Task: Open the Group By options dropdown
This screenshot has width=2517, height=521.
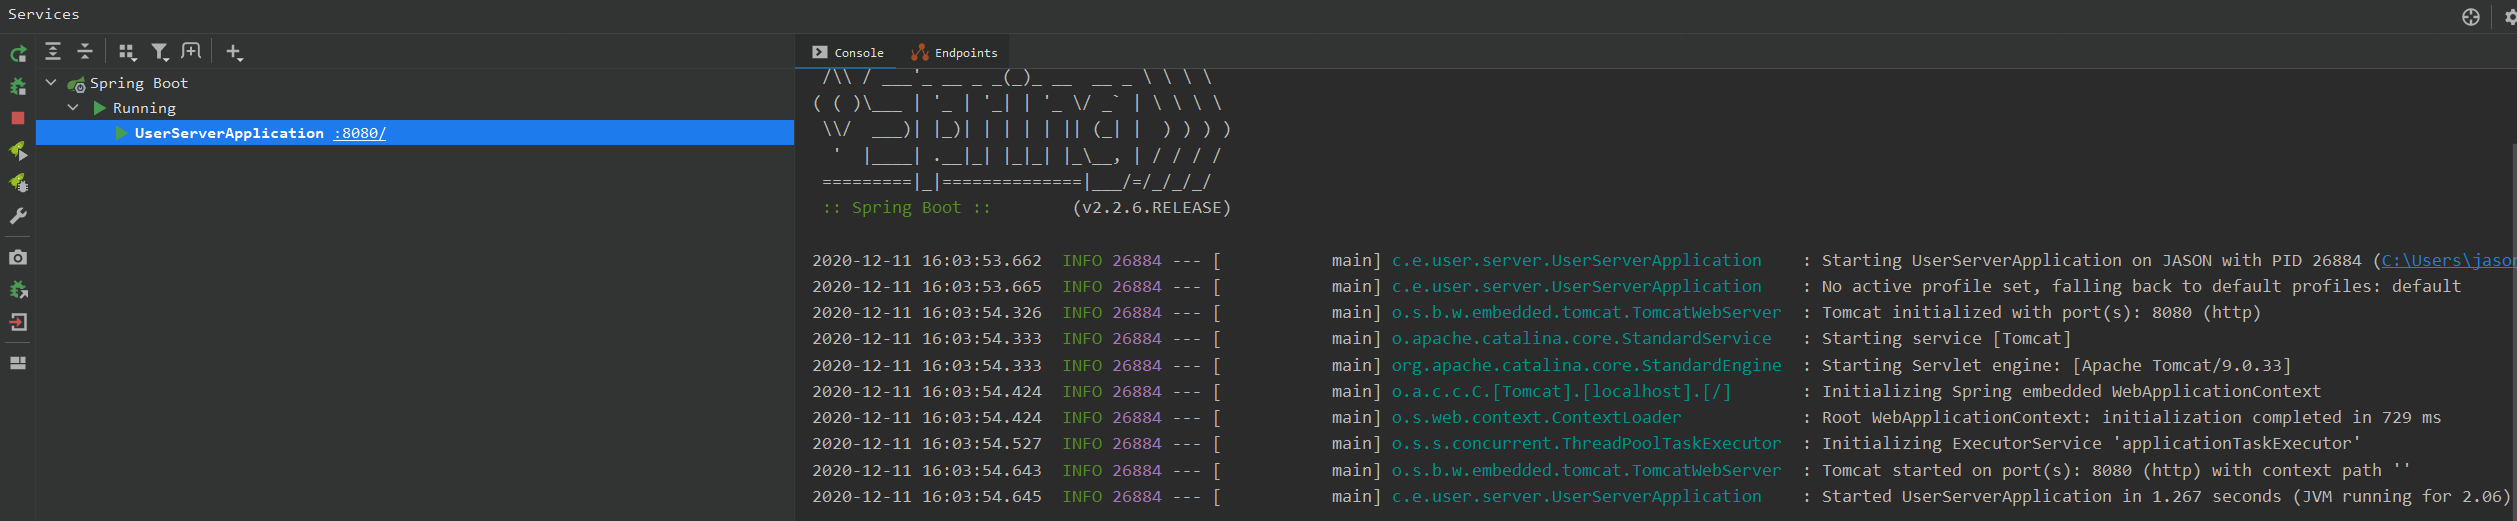Action: [x=127, y=52]
